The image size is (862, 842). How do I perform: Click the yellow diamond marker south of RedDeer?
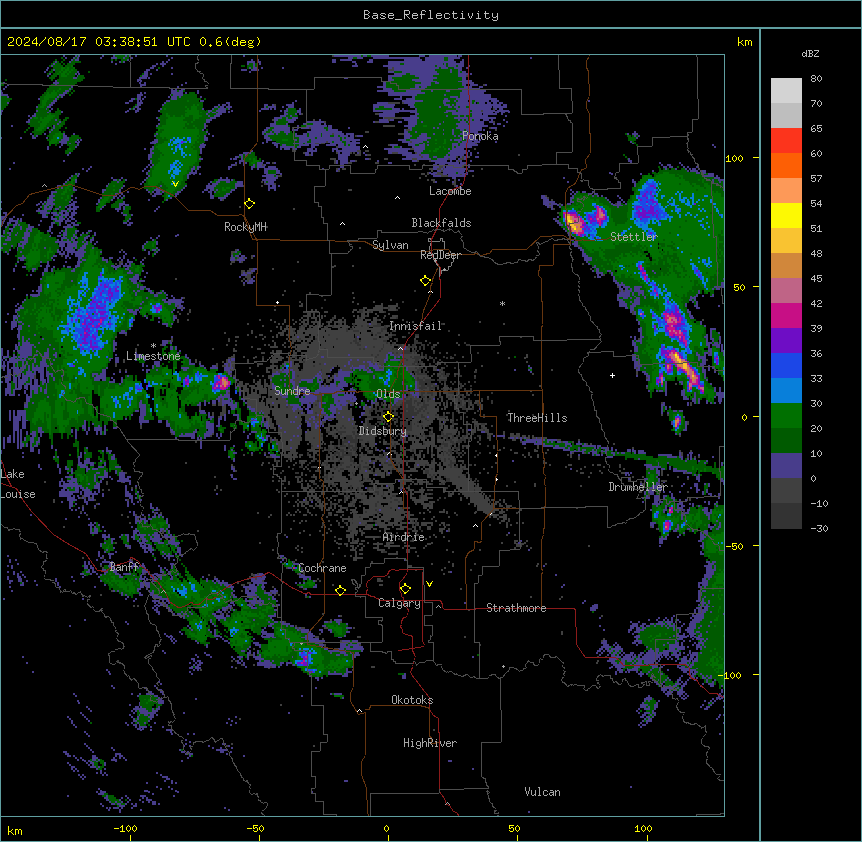[x=426, y=281]
